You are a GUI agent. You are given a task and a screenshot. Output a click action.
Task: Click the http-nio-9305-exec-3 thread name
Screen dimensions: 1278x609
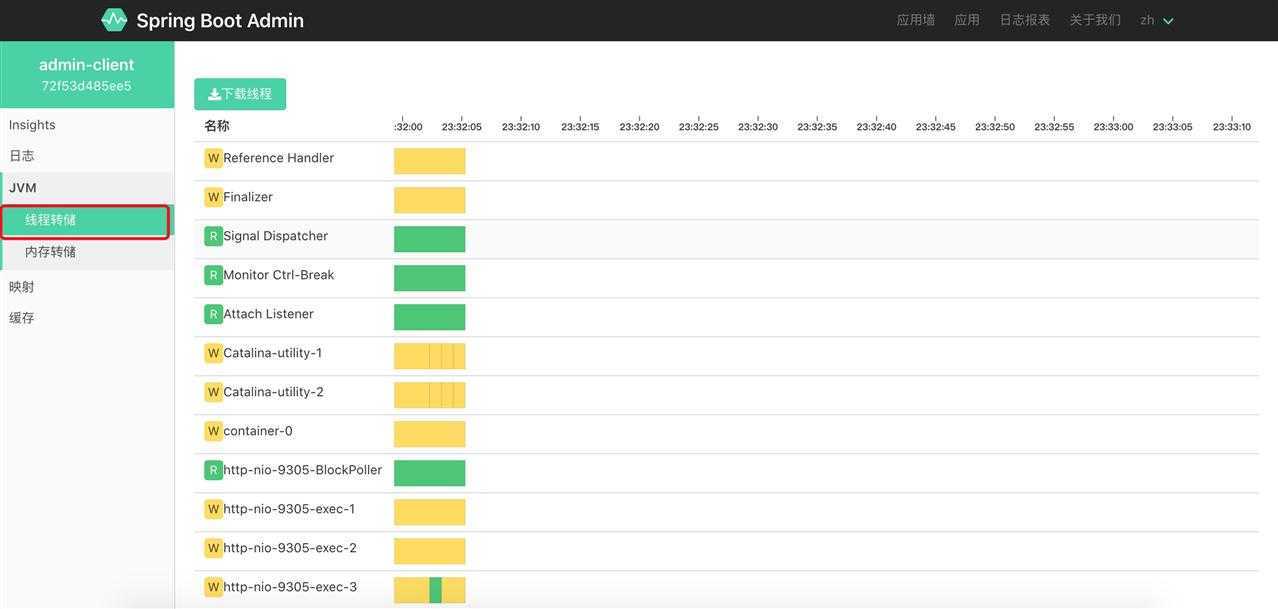pyautogui.click(x=290, y=587)
